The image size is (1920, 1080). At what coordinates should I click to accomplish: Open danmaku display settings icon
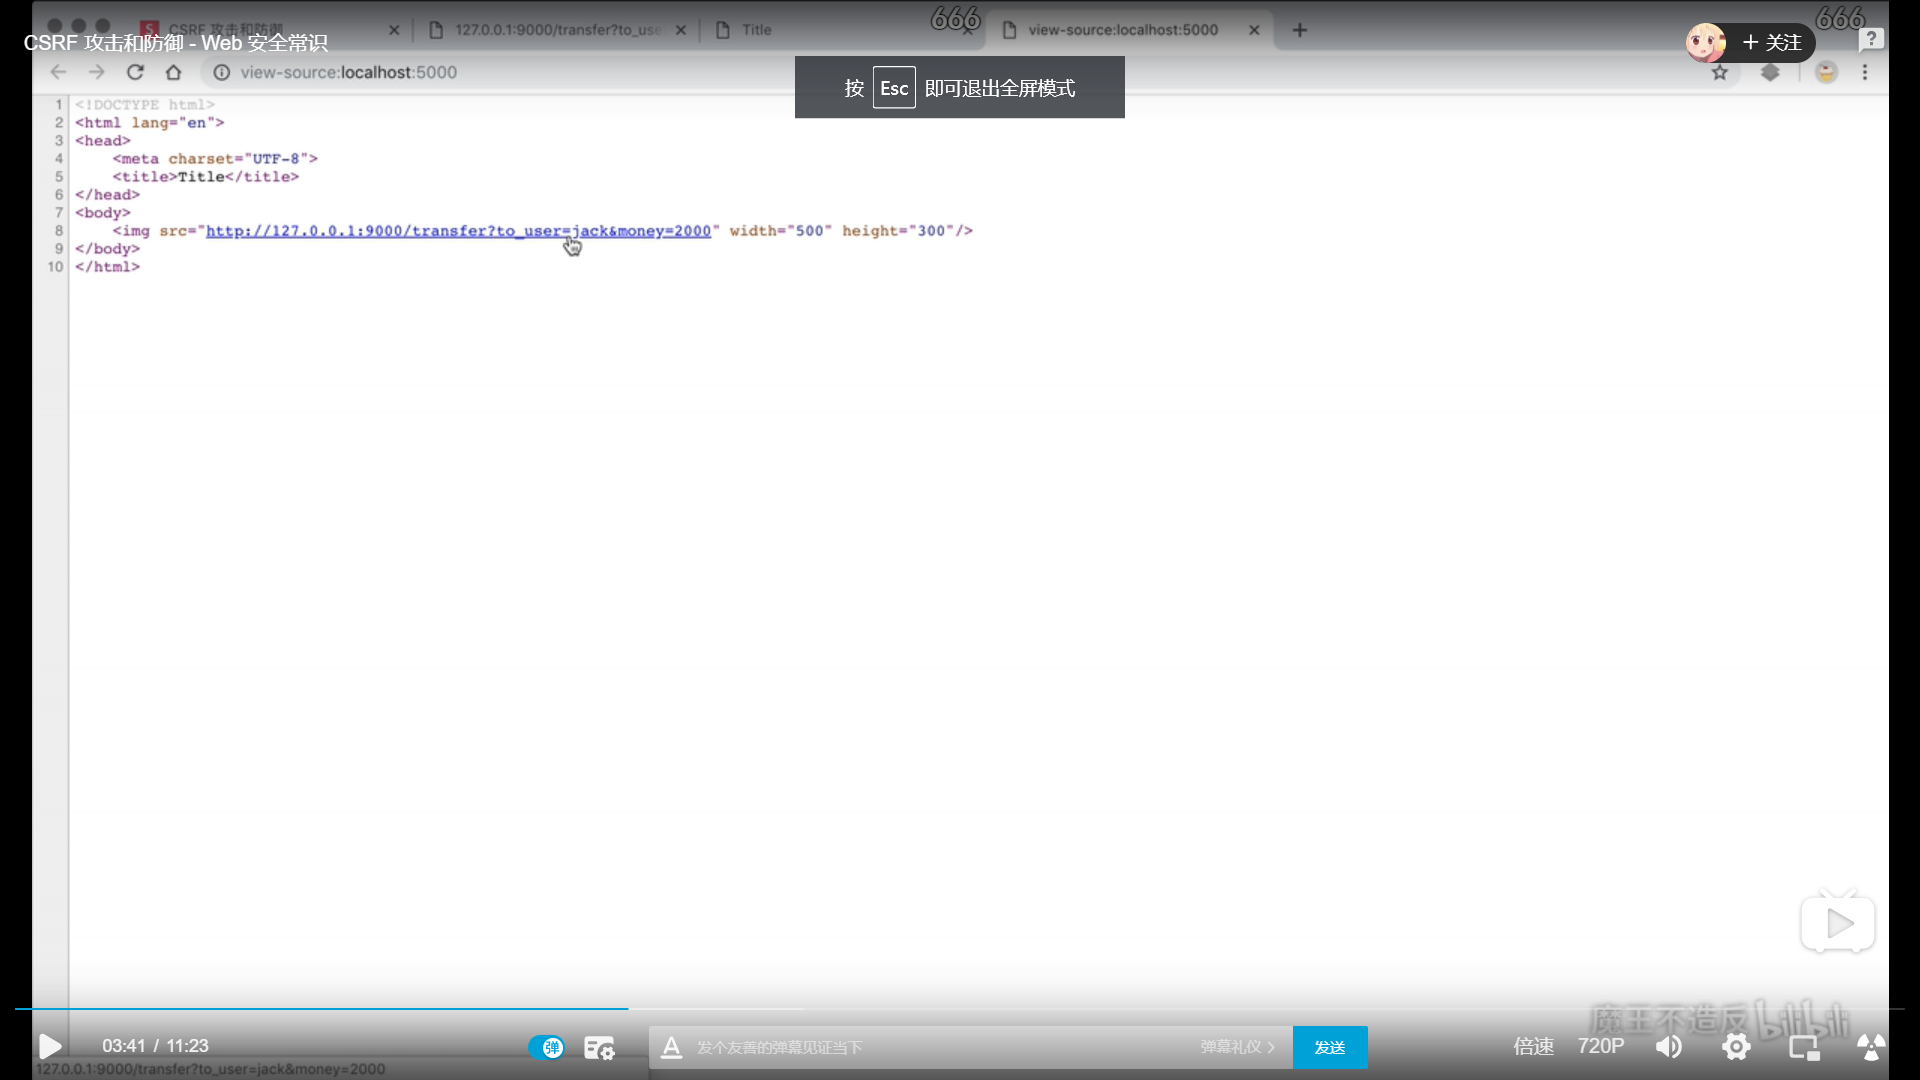click(x=599, y=1047)
